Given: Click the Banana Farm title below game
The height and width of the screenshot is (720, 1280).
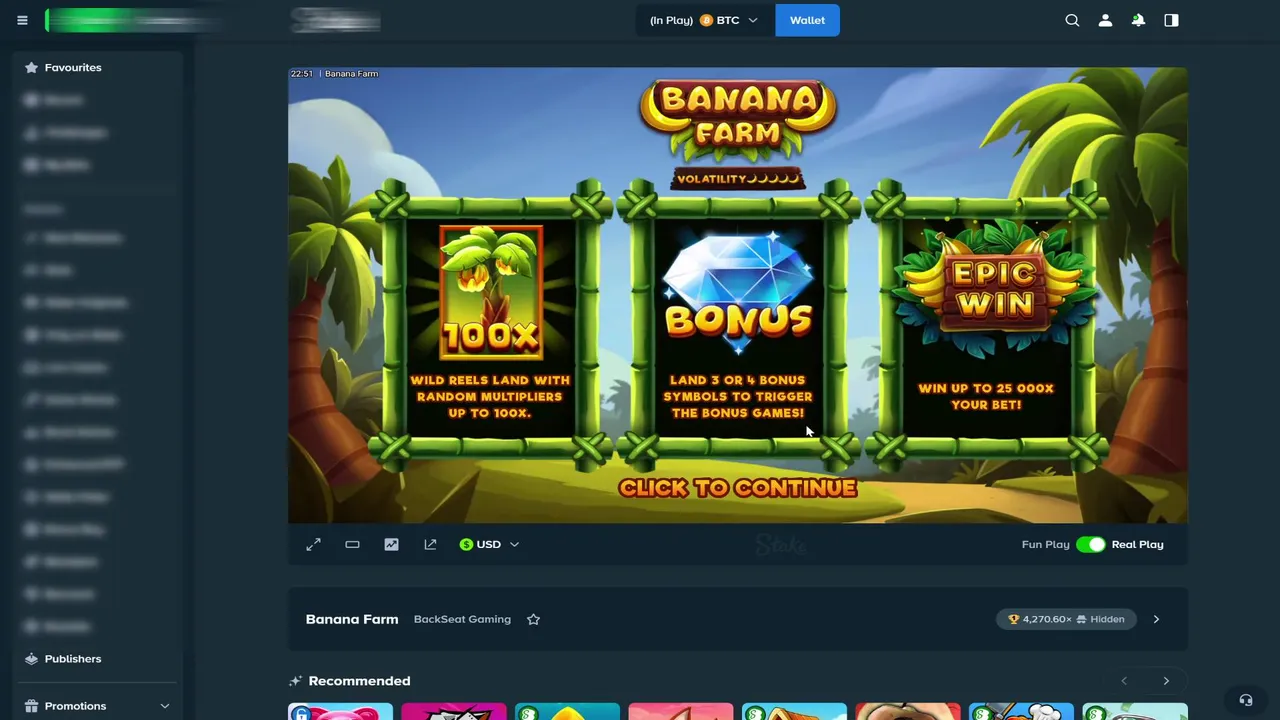Looking at the screenshot, I should [x=352, y=619].
